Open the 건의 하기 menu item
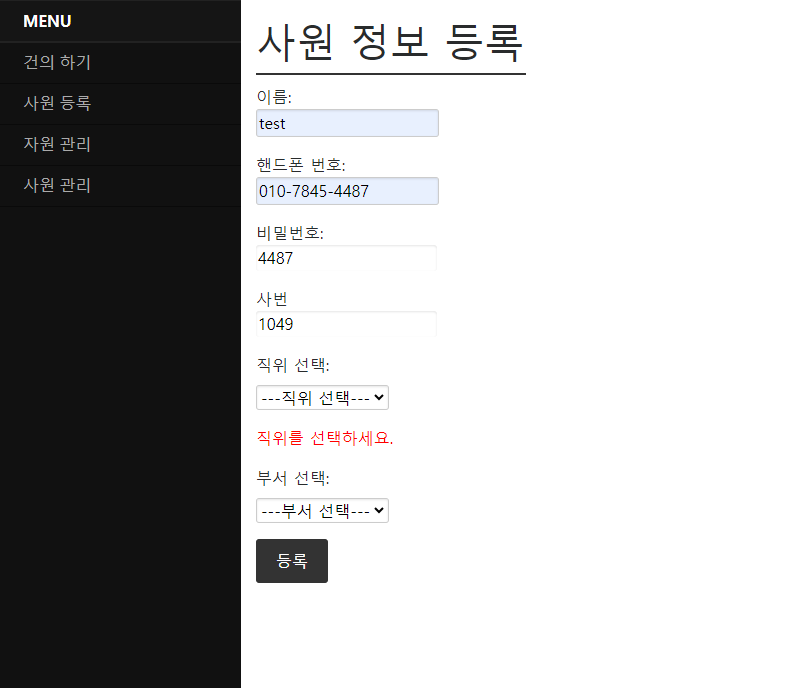Screen dimensions: 791x688 click(120, 63)
